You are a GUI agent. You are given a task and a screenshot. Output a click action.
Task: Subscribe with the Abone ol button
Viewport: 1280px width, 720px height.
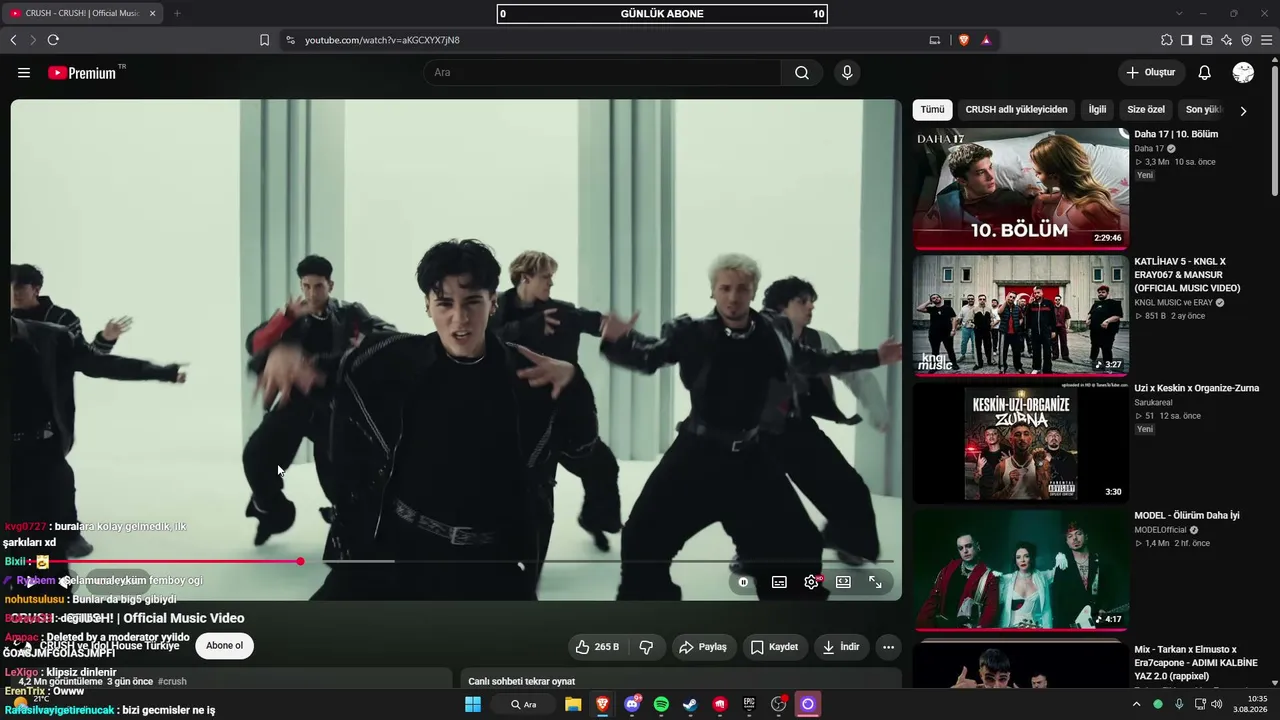click(x=224, y=646)
